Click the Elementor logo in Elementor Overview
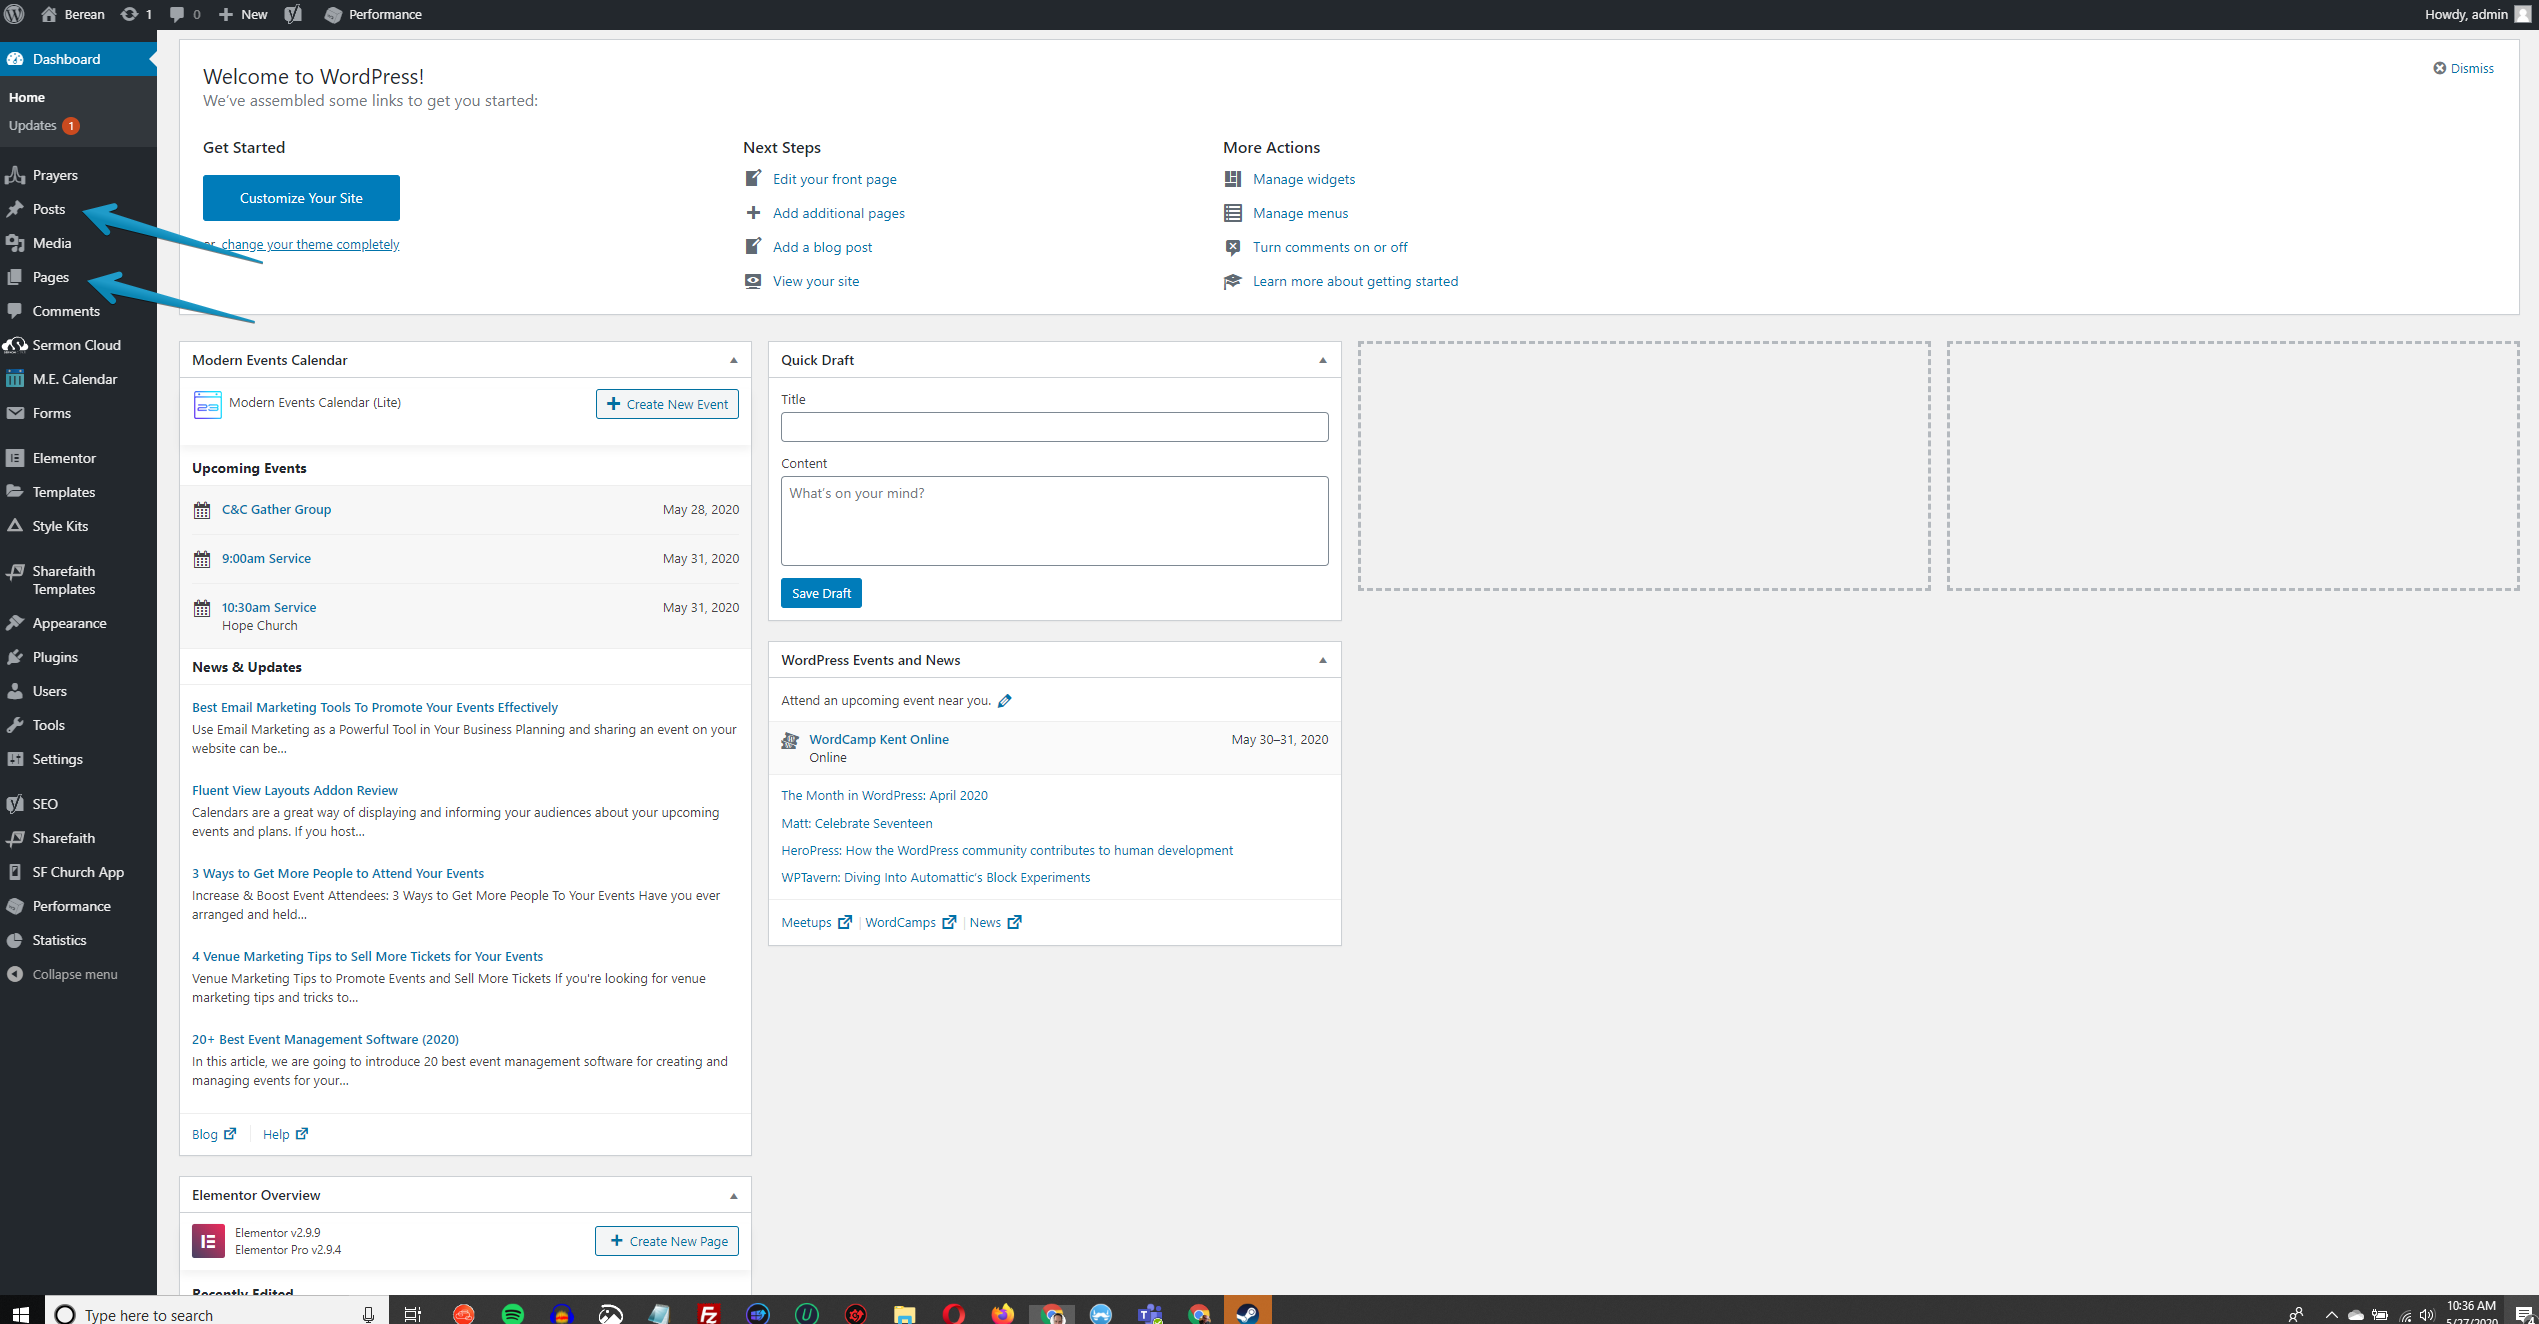 tap(208, 1241)
